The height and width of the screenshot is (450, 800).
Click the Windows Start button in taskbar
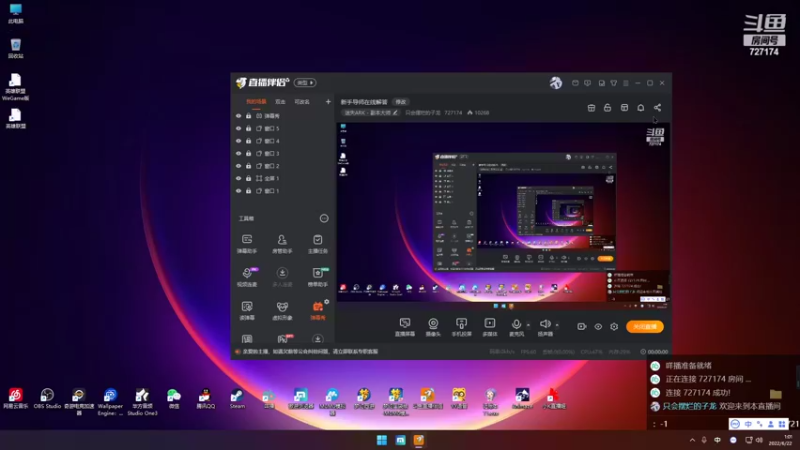(382, 440)
